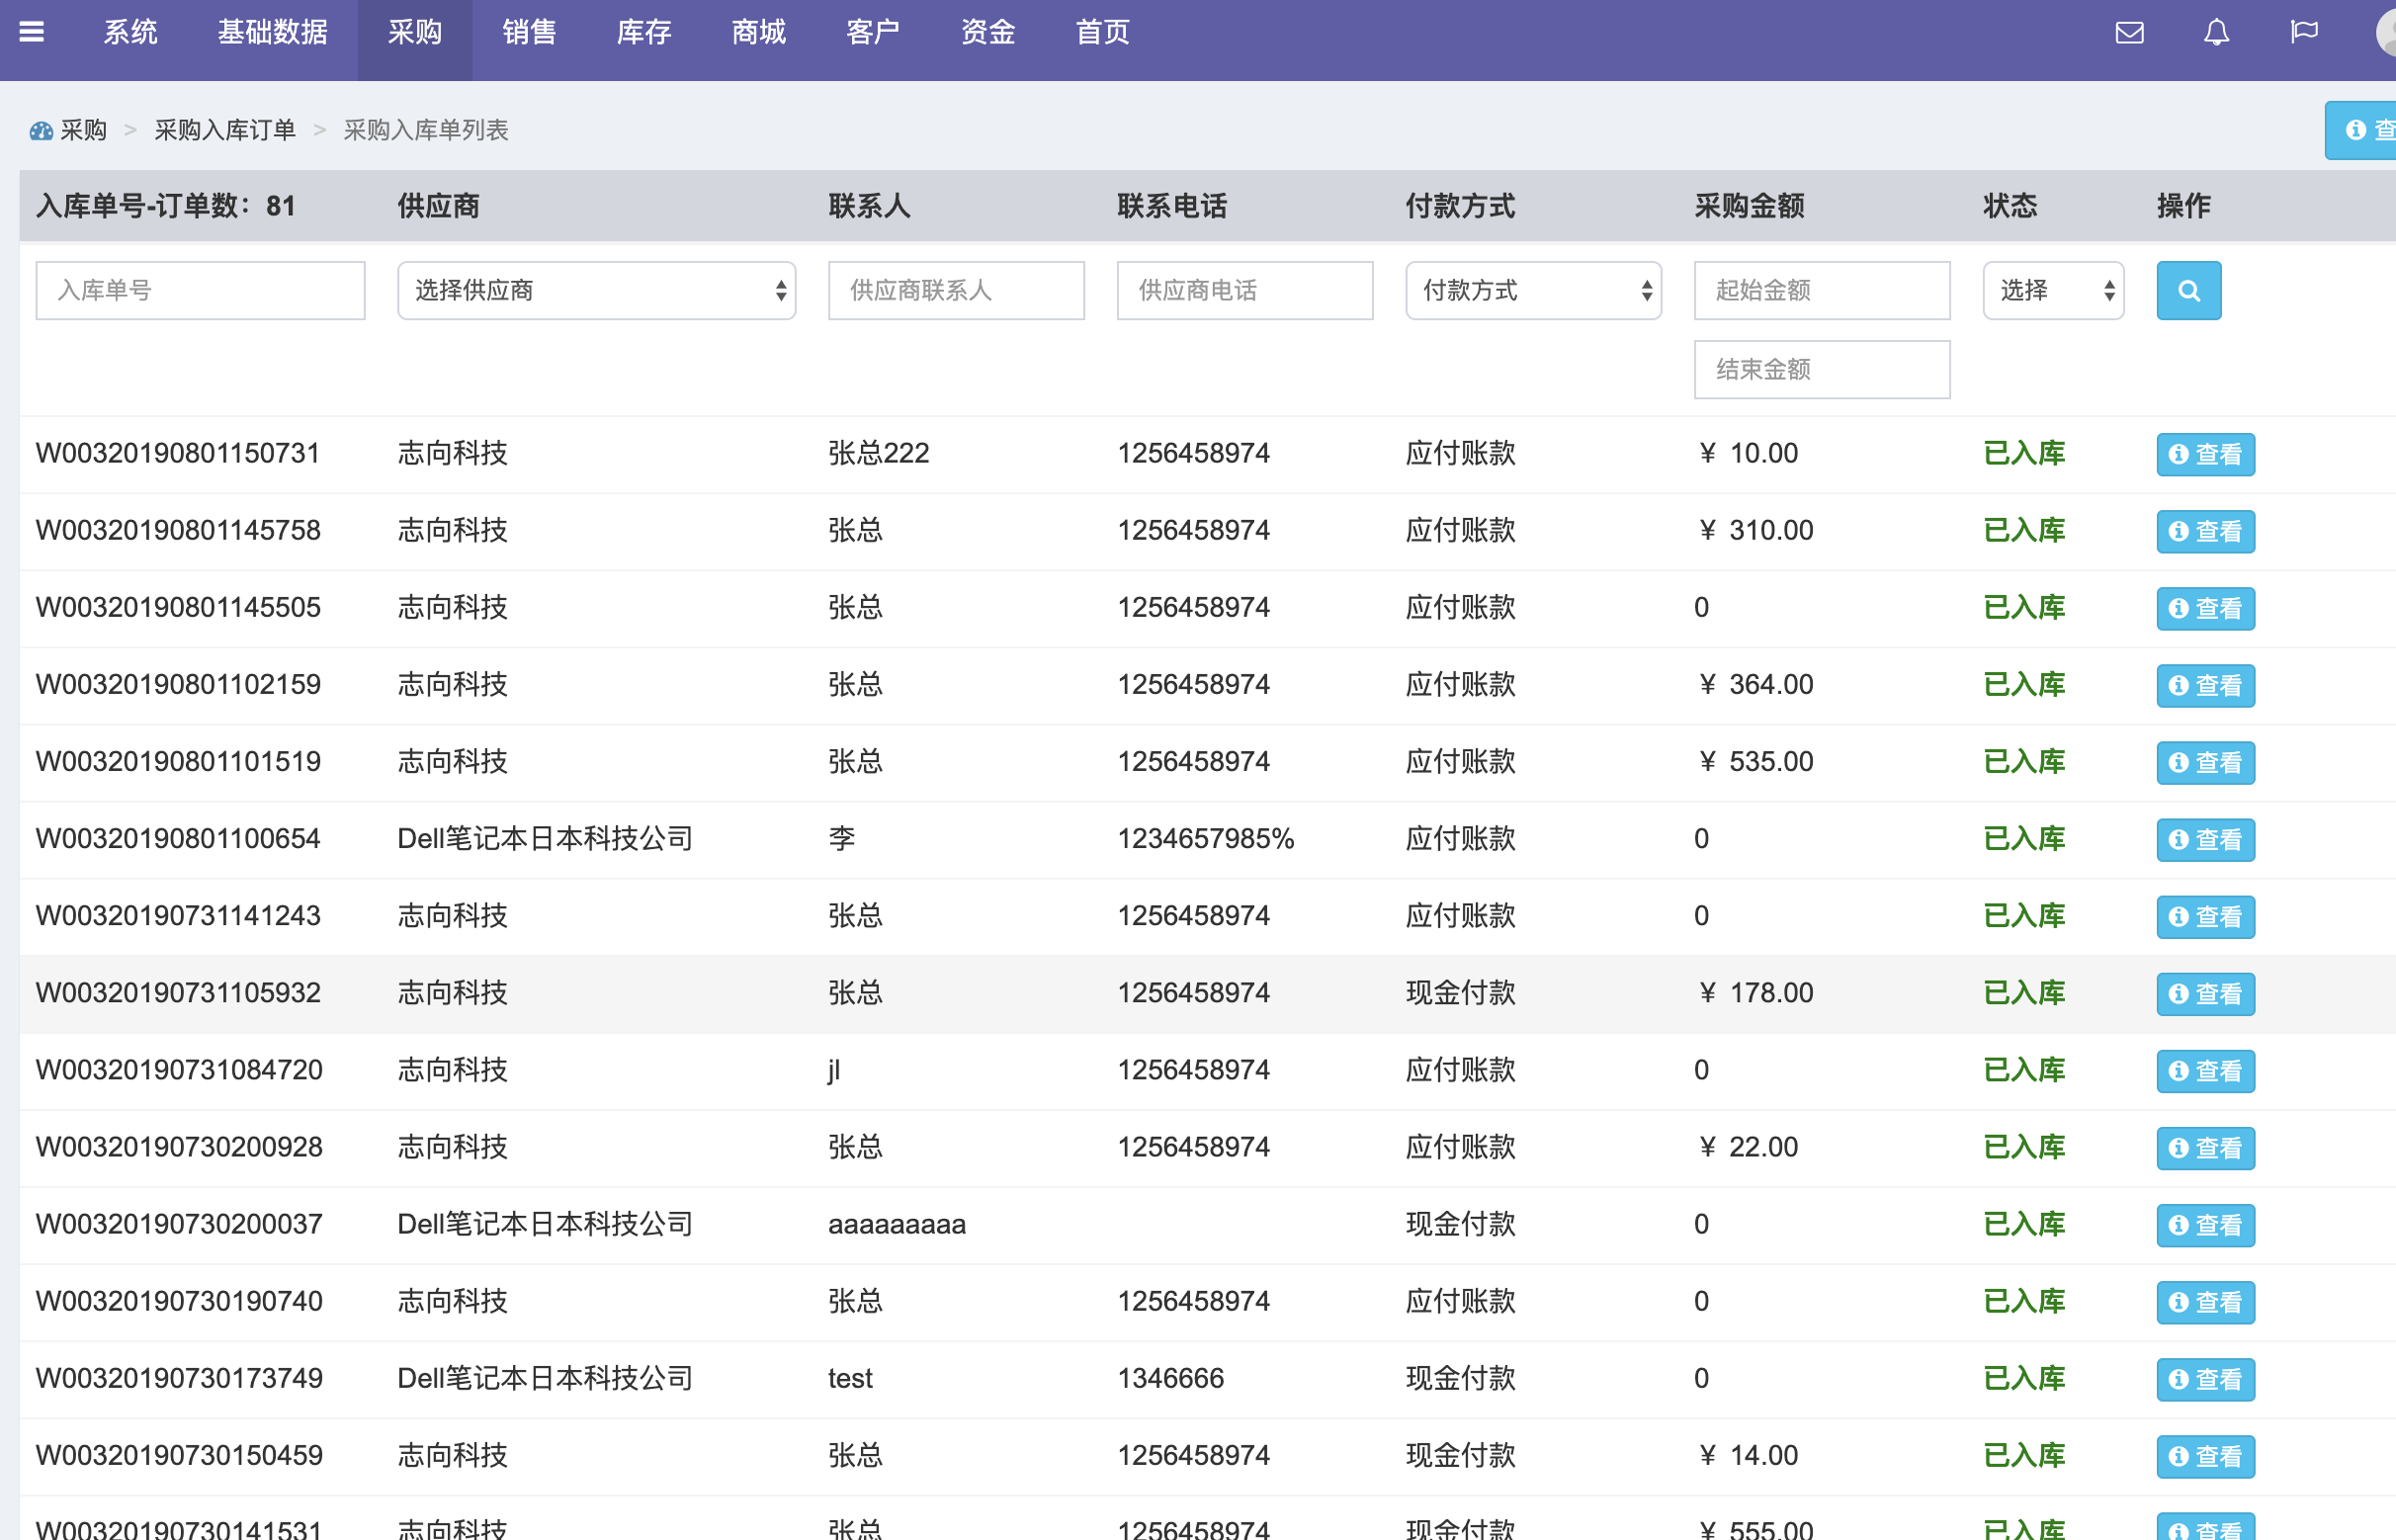View order W00320190801102159

point(2206,686)
